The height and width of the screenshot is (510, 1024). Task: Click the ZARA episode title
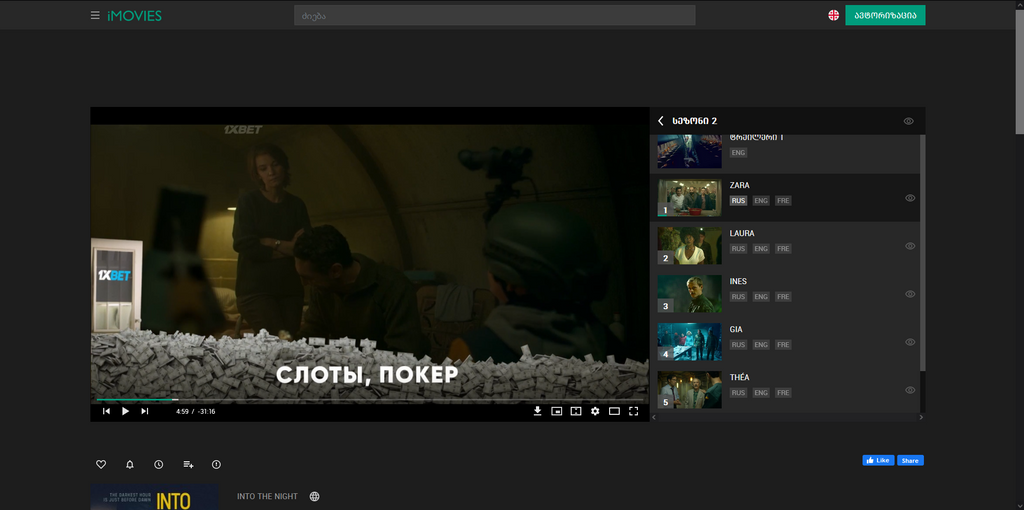click(x=739, y=185)
